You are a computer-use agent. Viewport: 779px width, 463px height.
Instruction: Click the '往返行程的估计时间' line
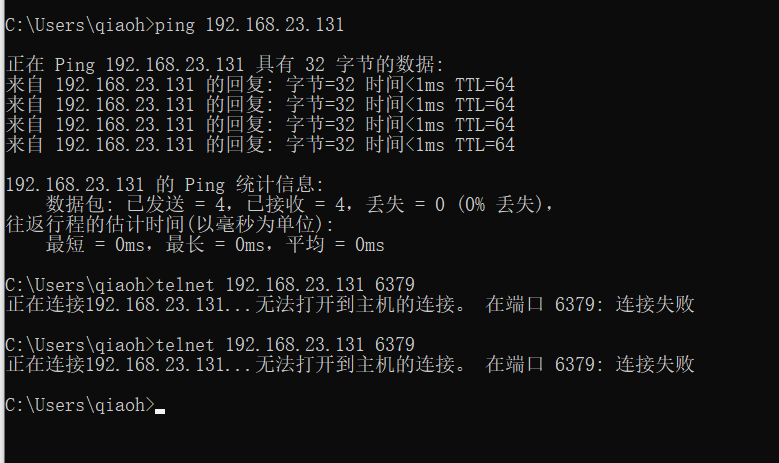point(168,225)
